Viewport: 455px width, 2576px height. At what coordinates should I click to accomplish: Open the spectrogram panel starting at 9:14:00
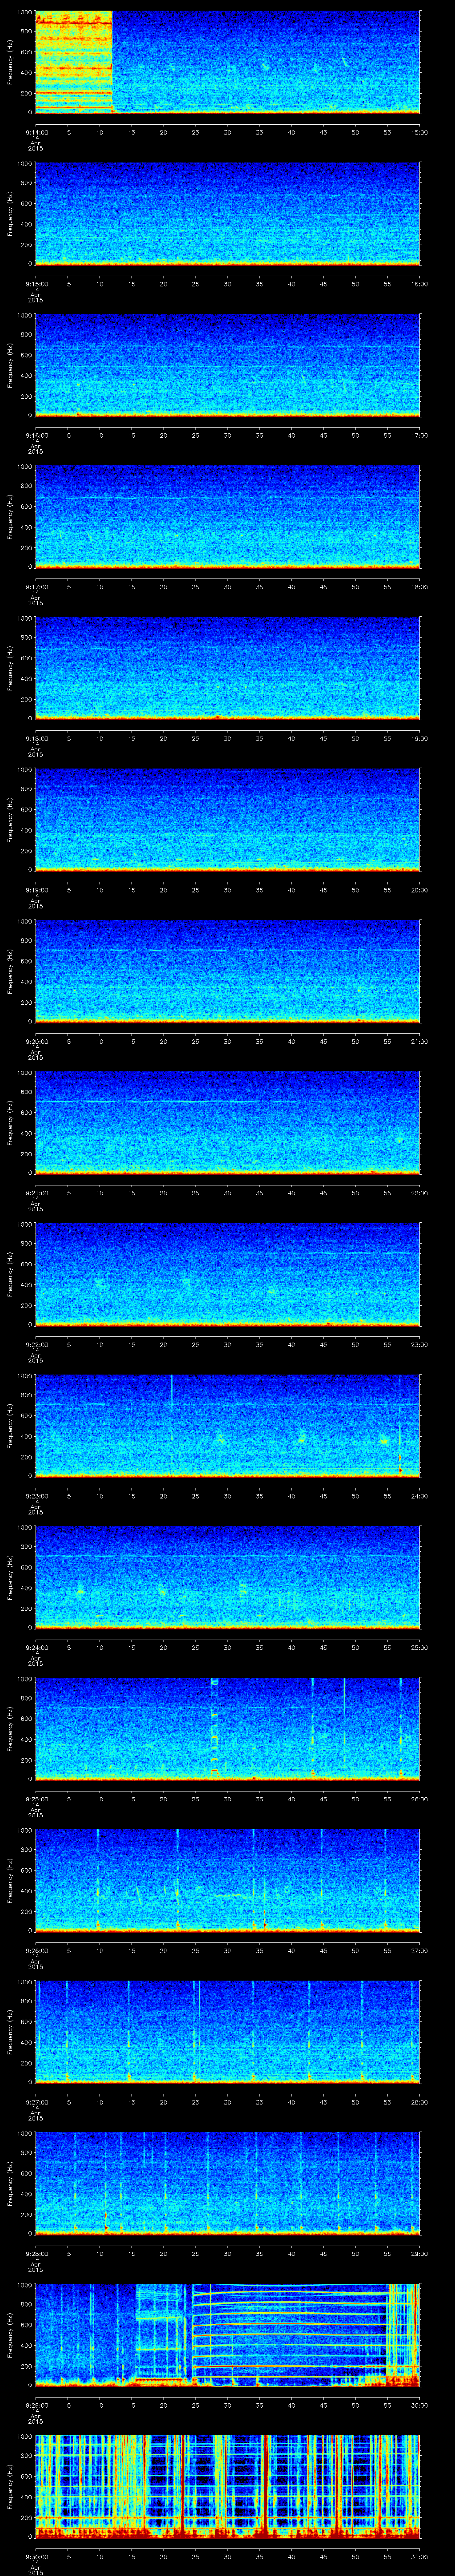pyautogui.click(x=228, y=62)
